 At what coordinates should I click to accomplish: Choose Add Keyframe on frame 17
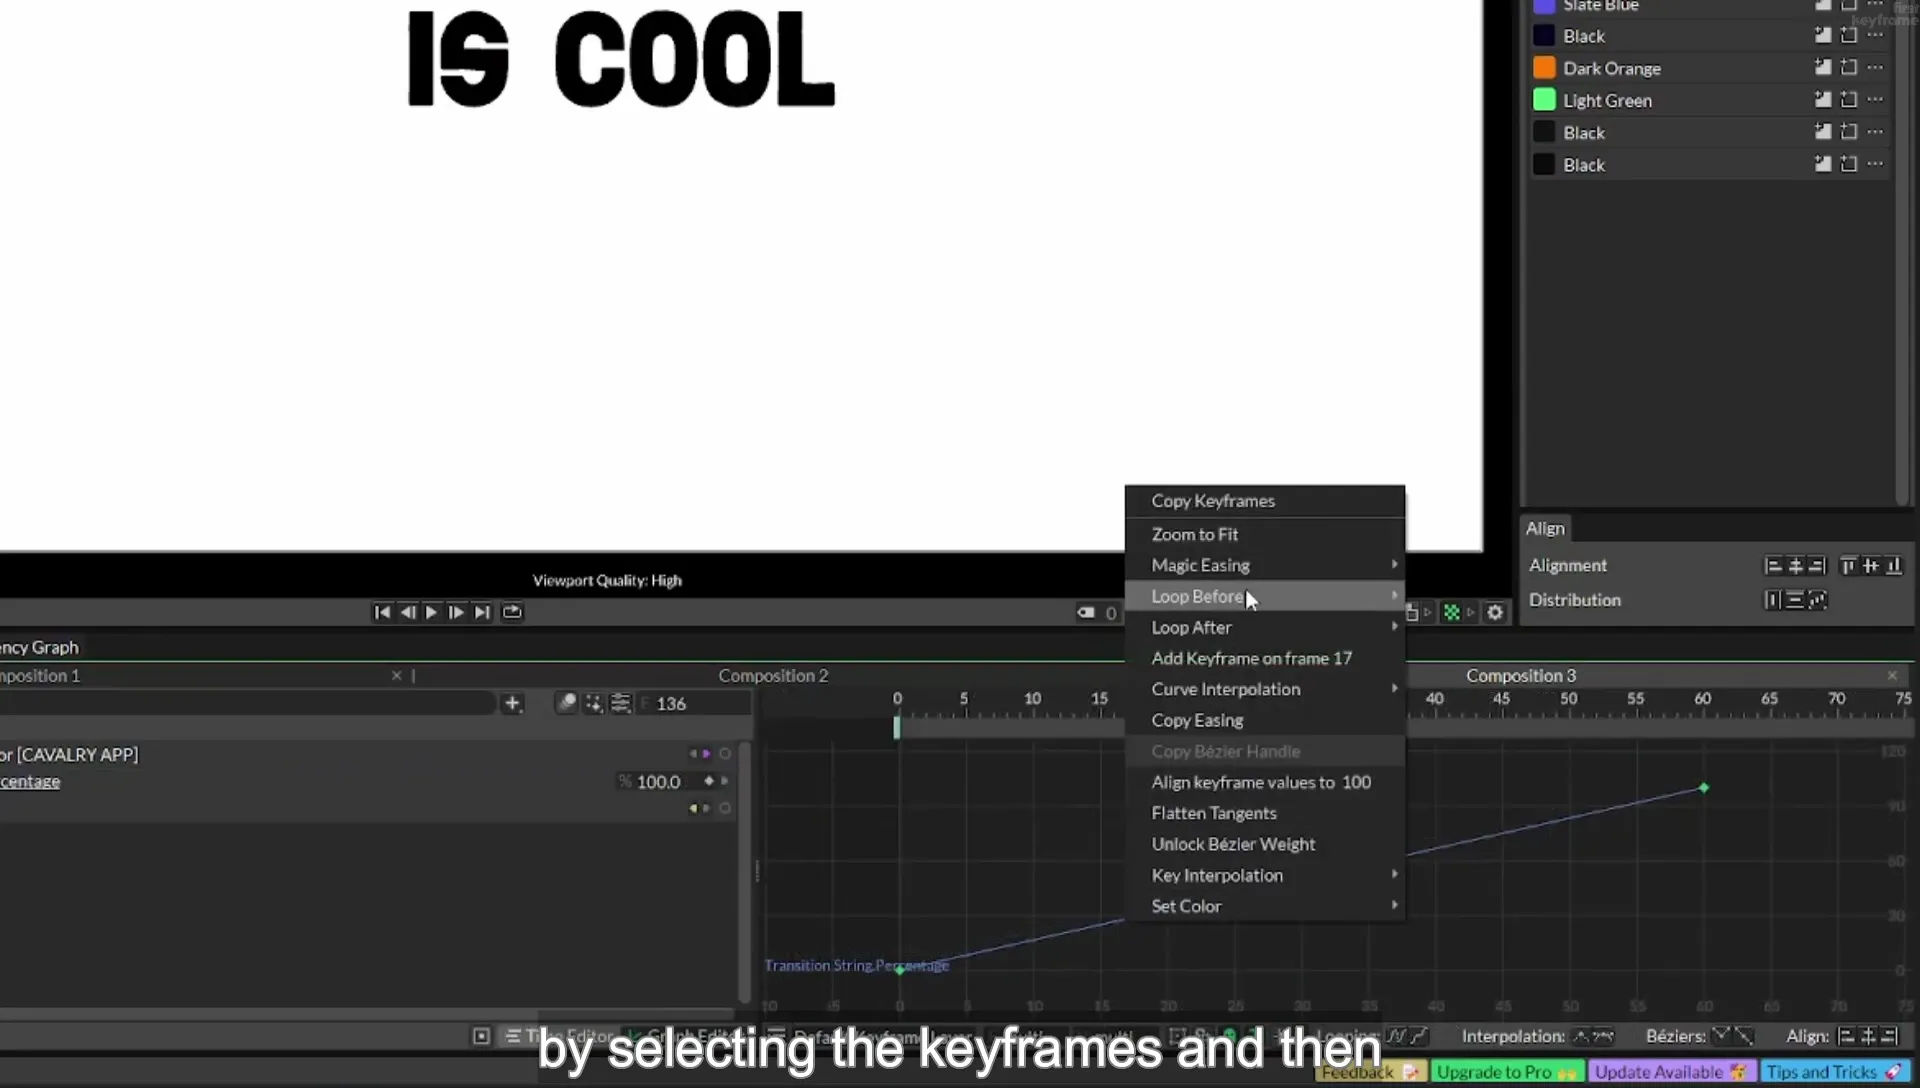1265,658
